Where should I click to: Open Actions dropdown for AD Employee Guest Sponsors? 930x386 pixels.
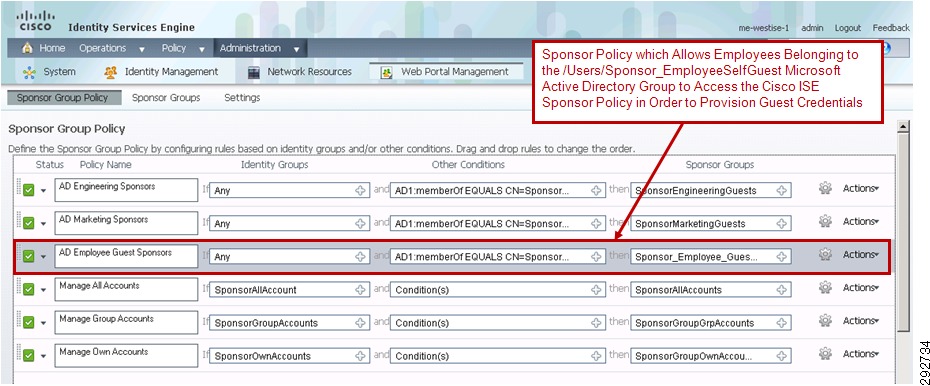861,254
